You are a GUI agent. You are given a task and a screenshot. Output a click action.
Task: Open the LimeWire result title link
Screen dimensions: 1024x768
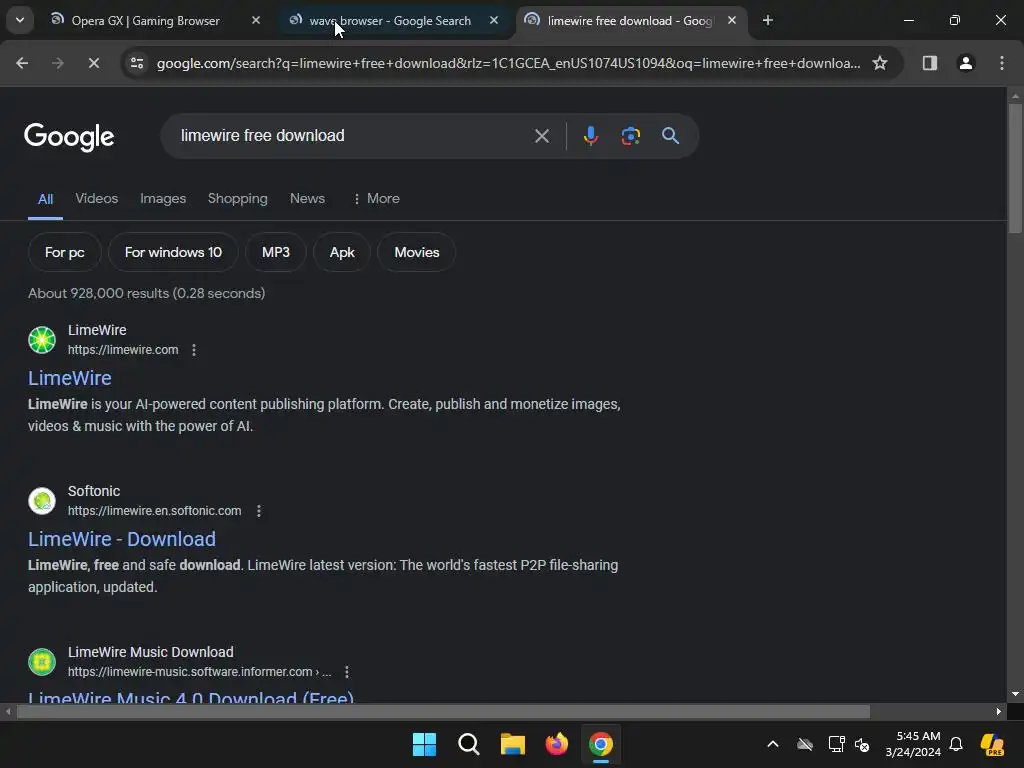70,378
